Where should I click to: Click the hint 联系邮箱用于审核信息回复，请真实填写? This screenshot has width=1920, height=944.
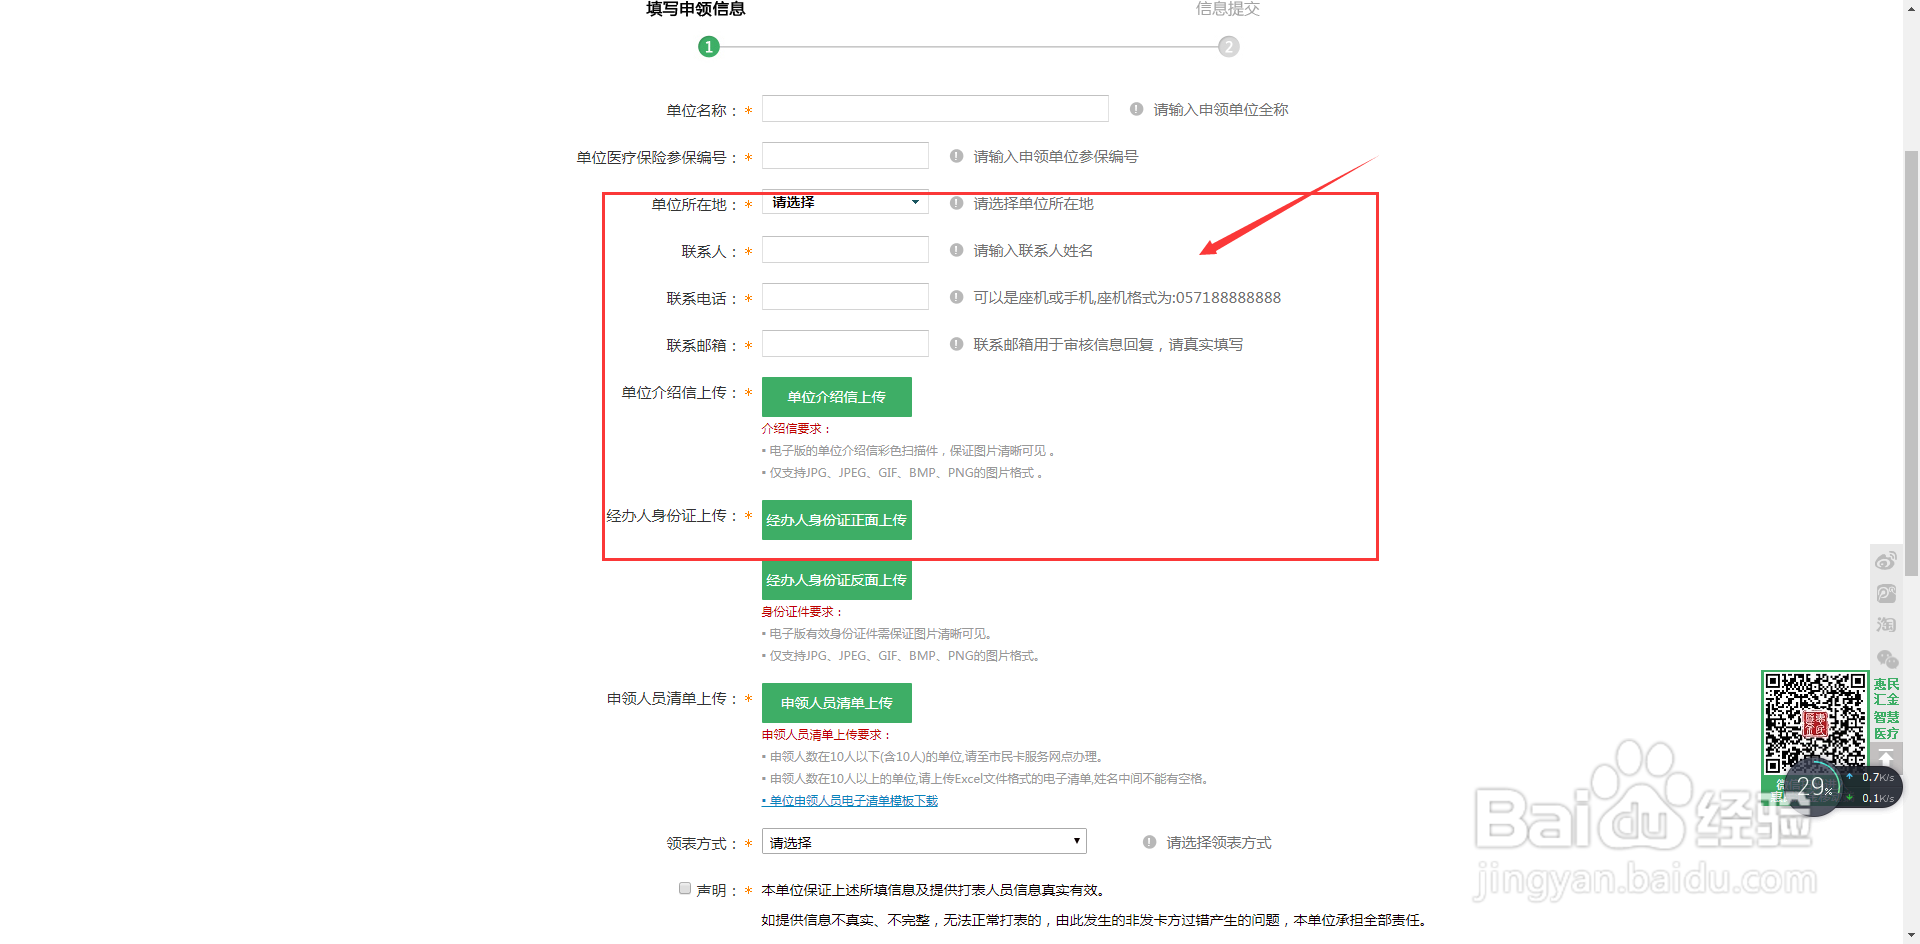tap(1109, 344)
